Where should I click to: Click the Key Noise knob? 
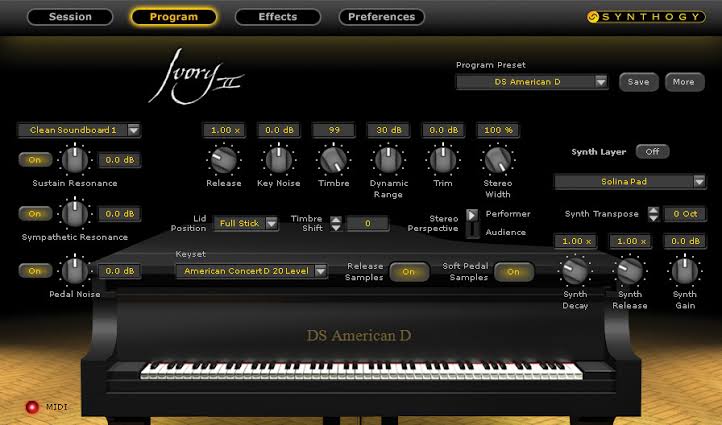279,160
